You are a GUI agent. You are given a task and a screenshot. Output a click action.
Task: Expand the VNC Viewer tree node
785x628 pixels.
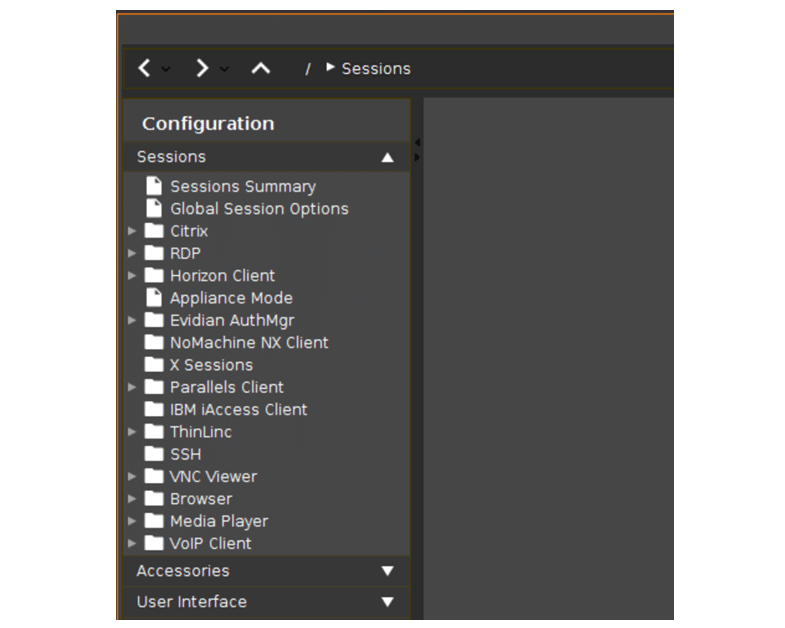coord(132,476)
